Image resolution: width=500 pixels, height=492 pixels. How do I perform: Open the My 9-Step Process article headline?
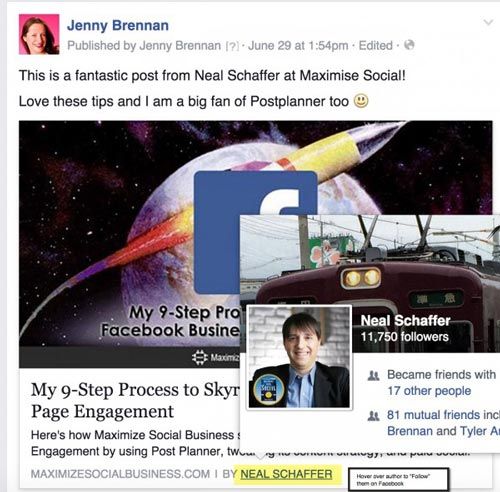click(135, 400)
